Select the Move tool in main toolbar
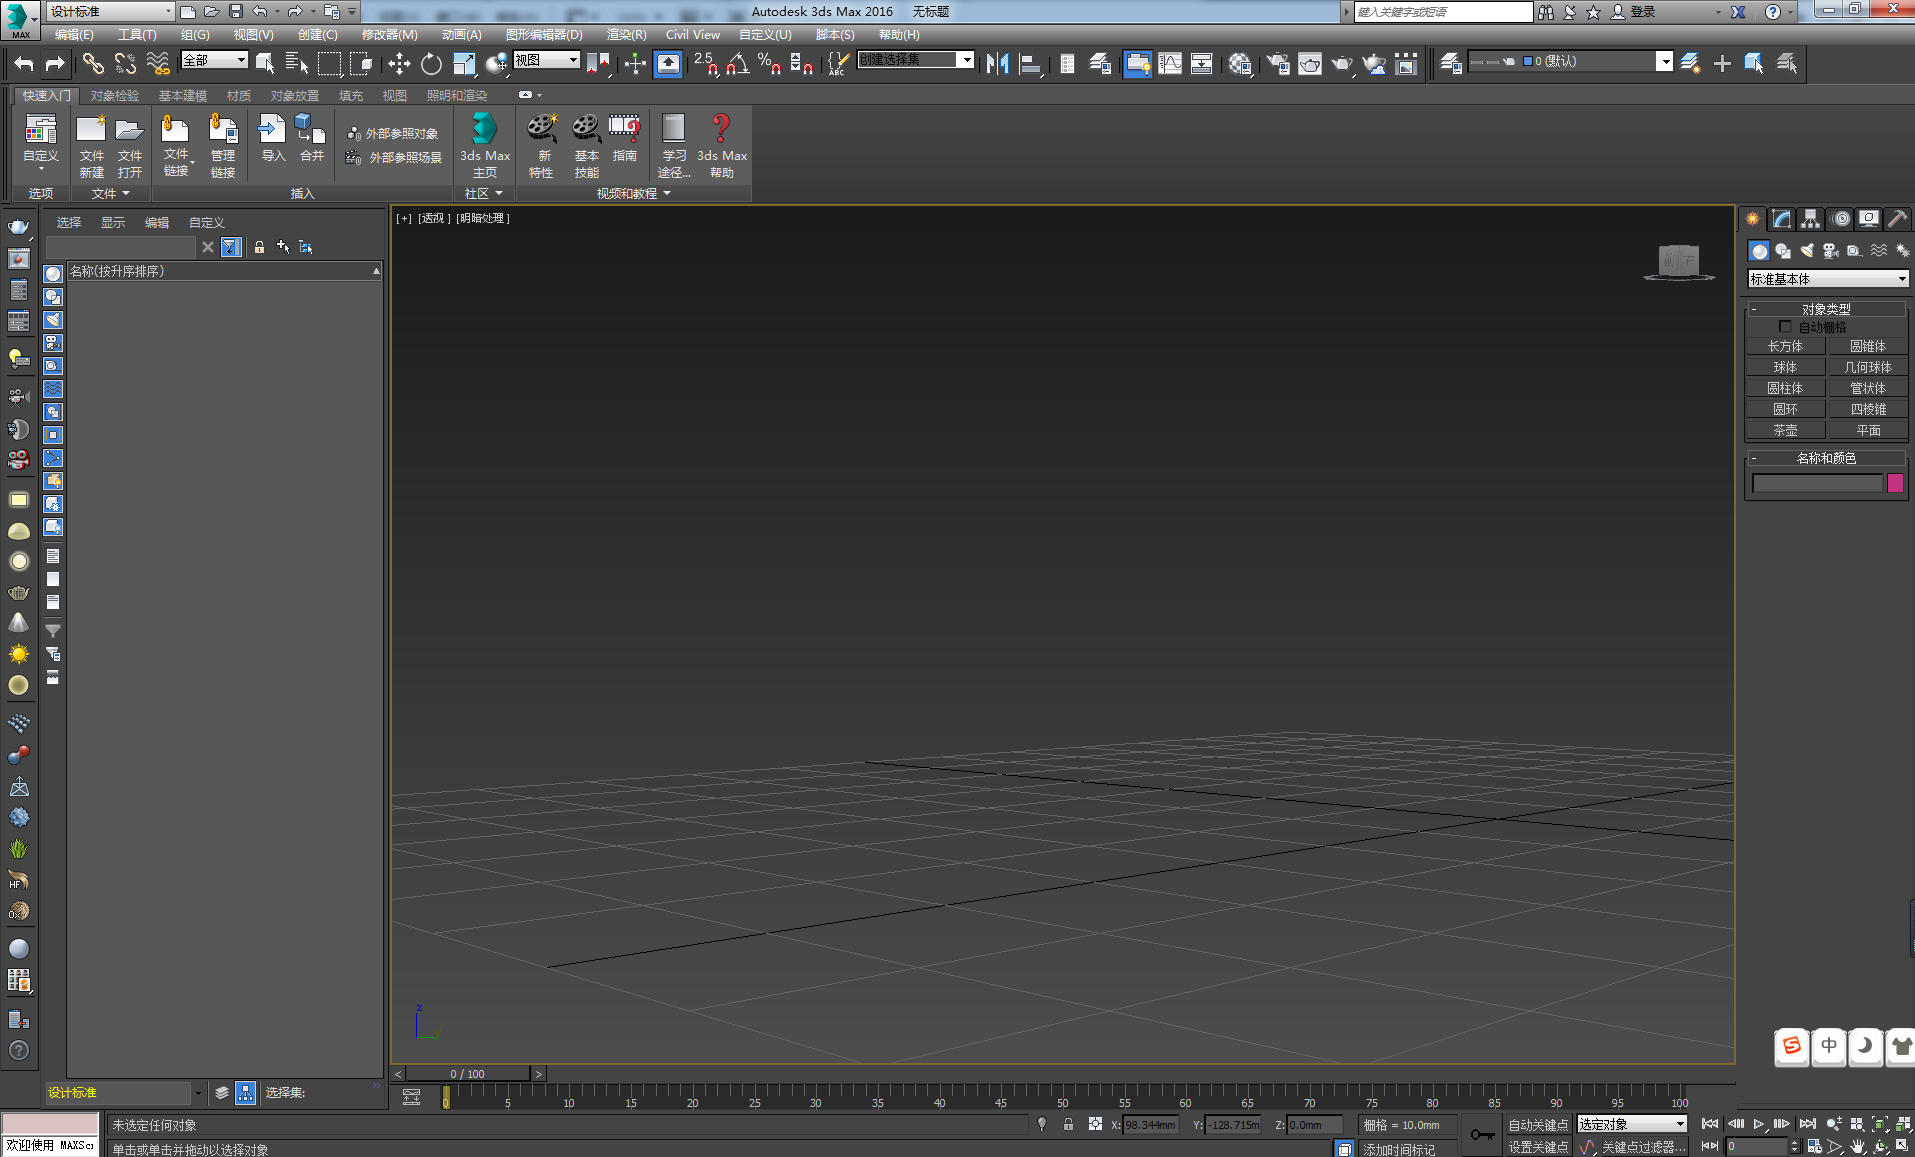The image size is (1915, 1157). point(399,64)
